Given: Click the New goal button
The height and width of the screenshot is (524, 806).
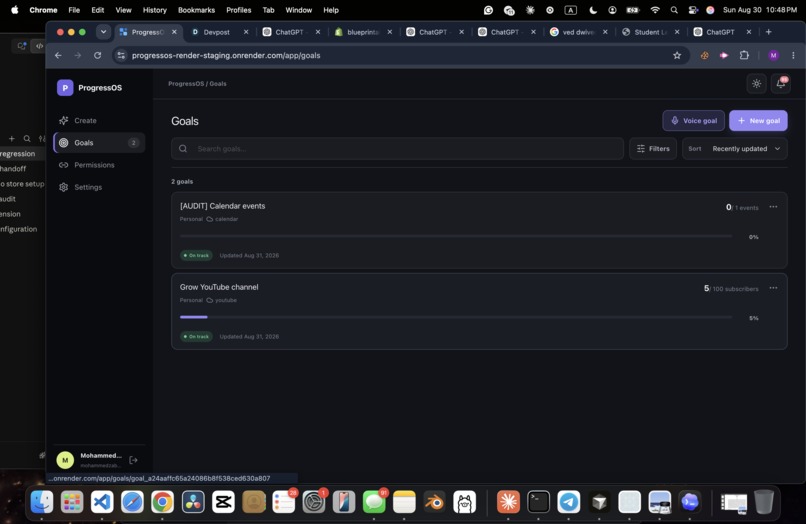Looking at the screenshot, I should pyautogui.click(x=758, y=120).
